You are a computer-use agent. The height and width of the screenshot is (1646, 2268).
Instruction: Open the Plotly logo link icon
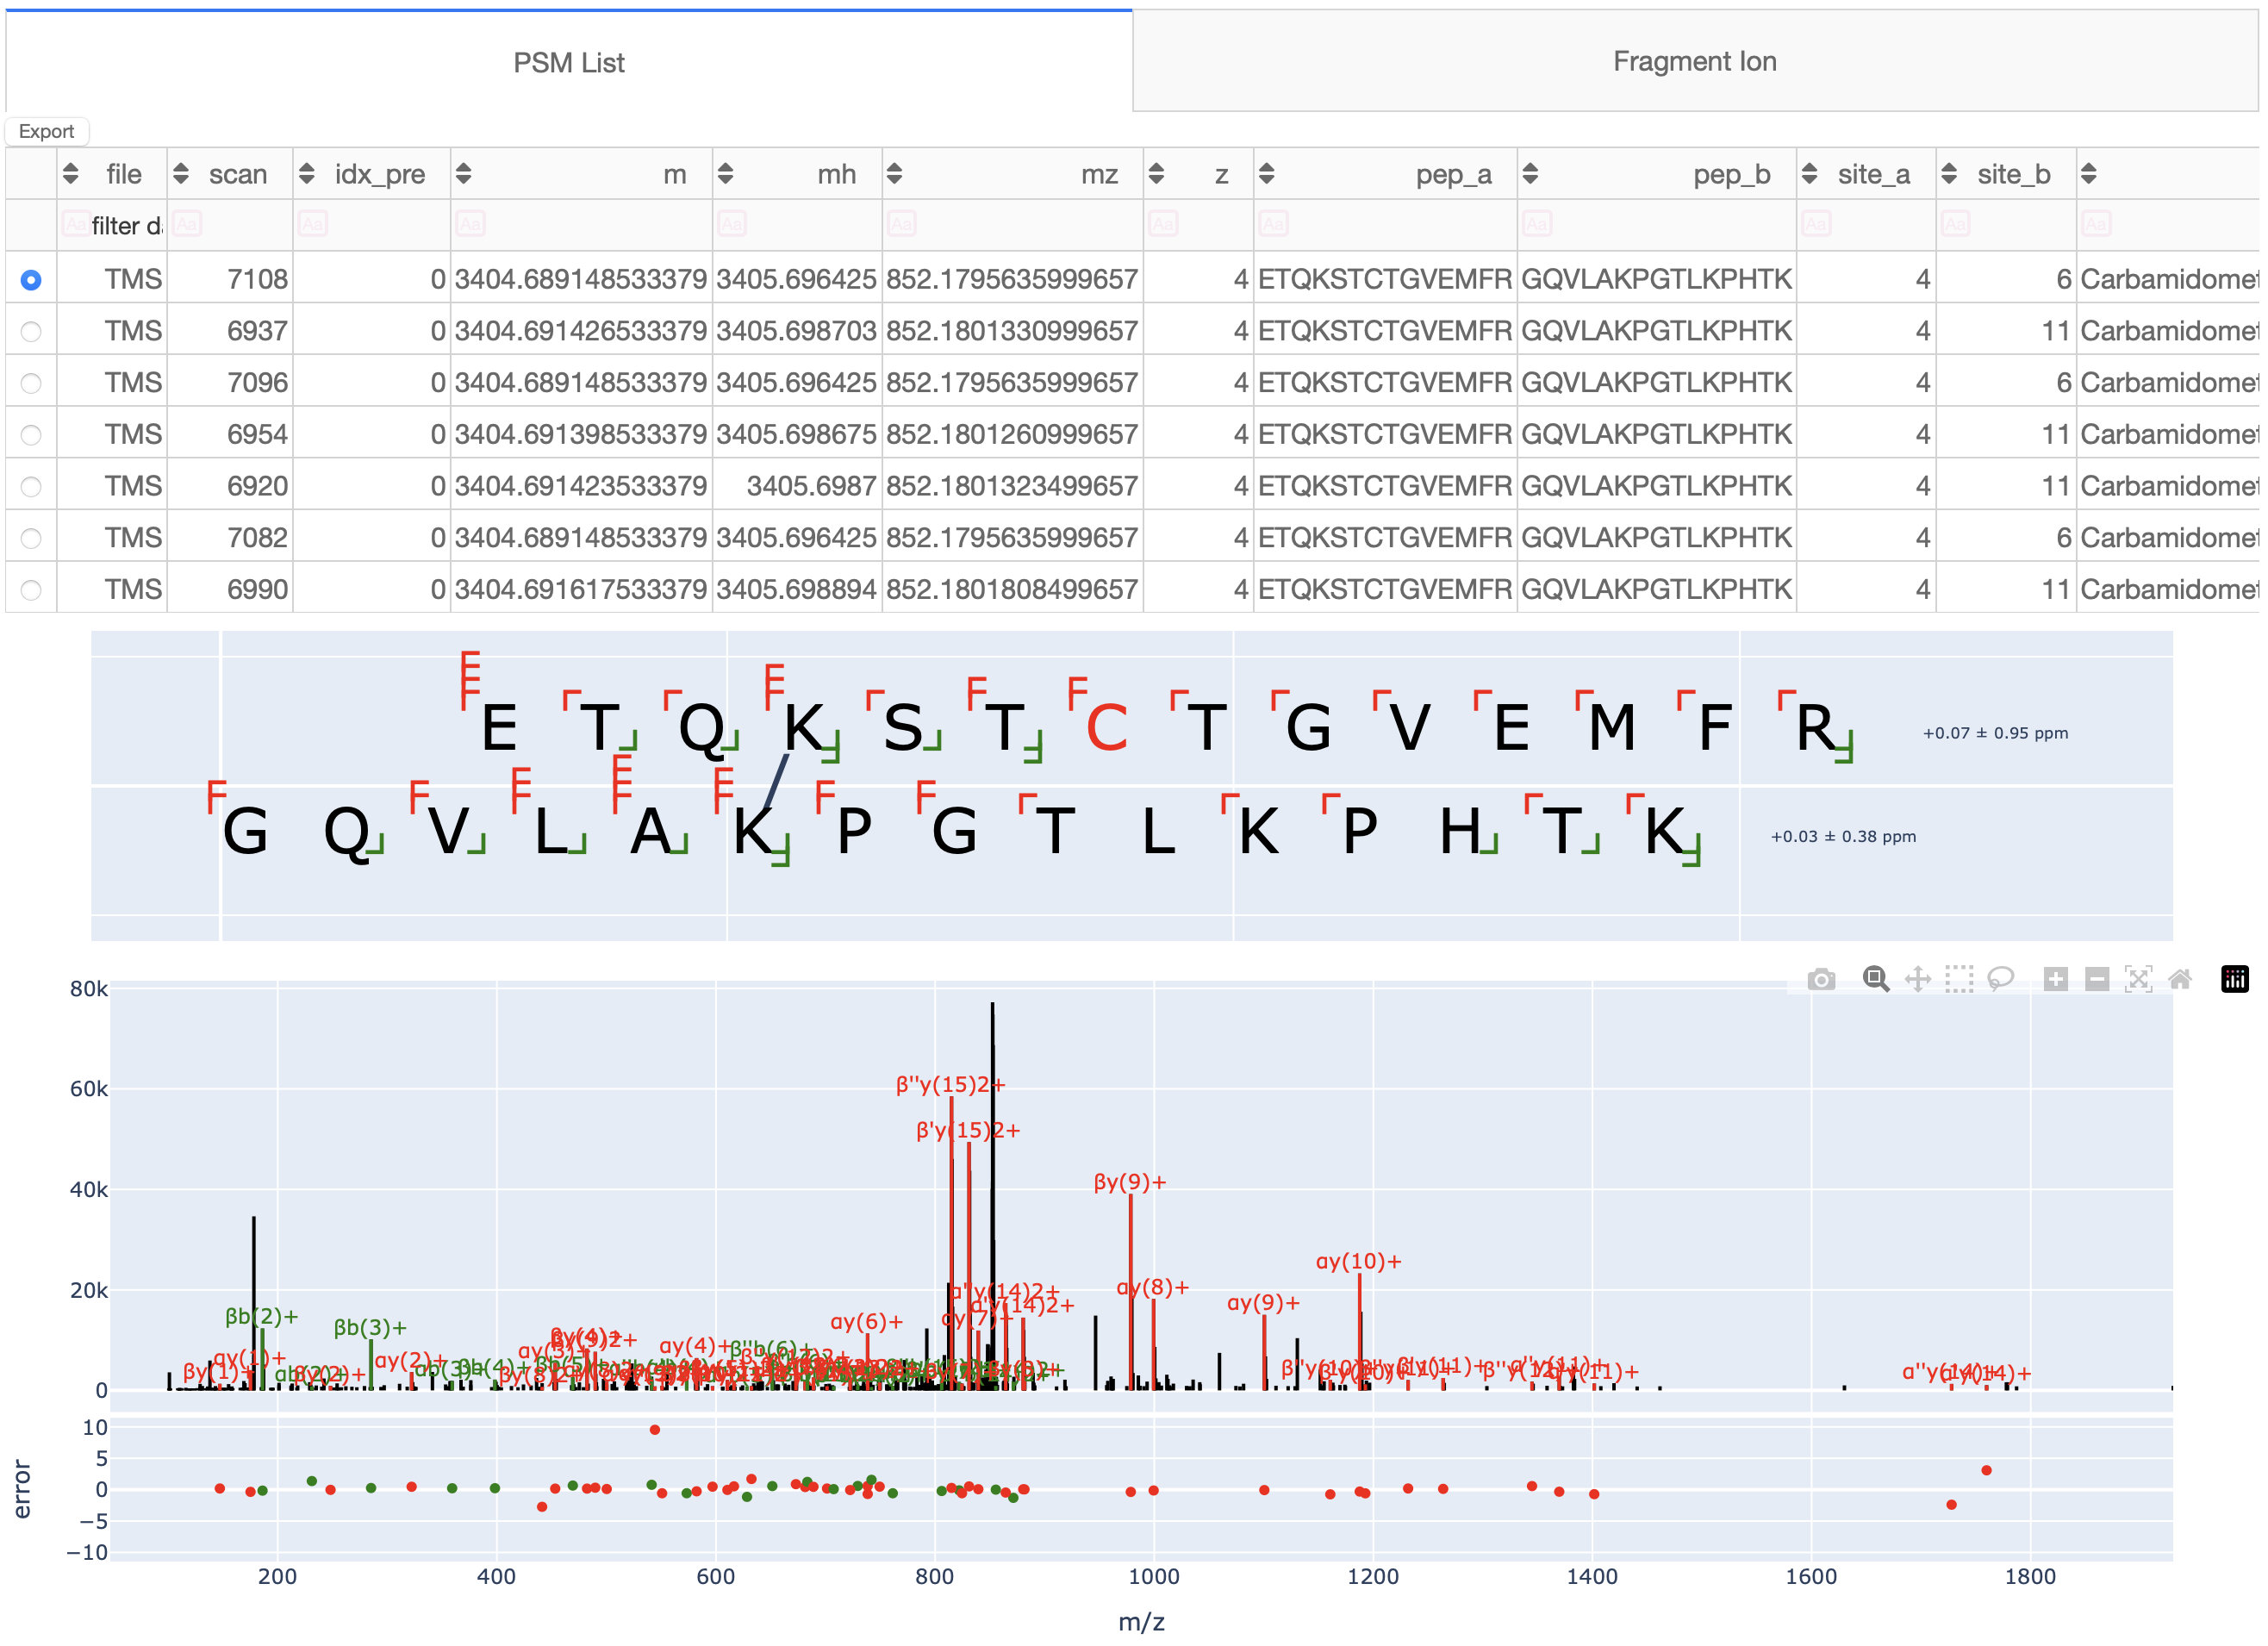click(x=2234, y=979)
